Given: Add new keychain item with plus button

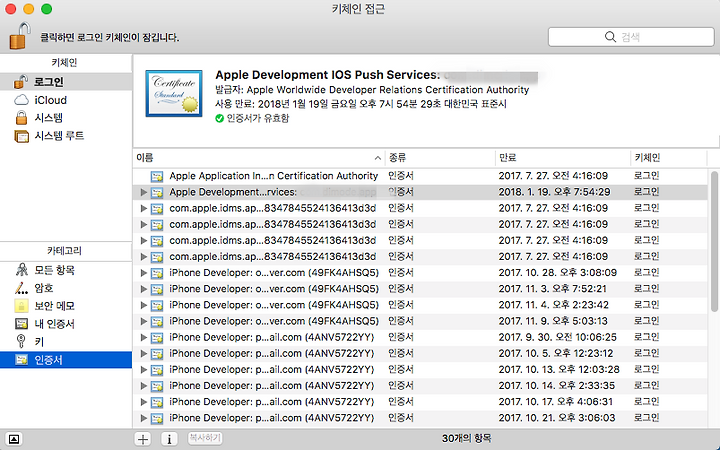Looking at the screenshot, I should tap(143, 439).
